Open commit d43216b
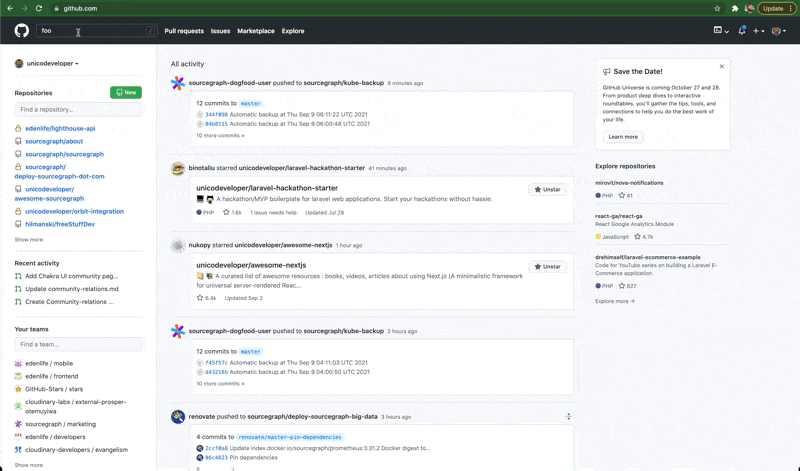Screen dimensions: 800x471 click(x=216, y=371)
